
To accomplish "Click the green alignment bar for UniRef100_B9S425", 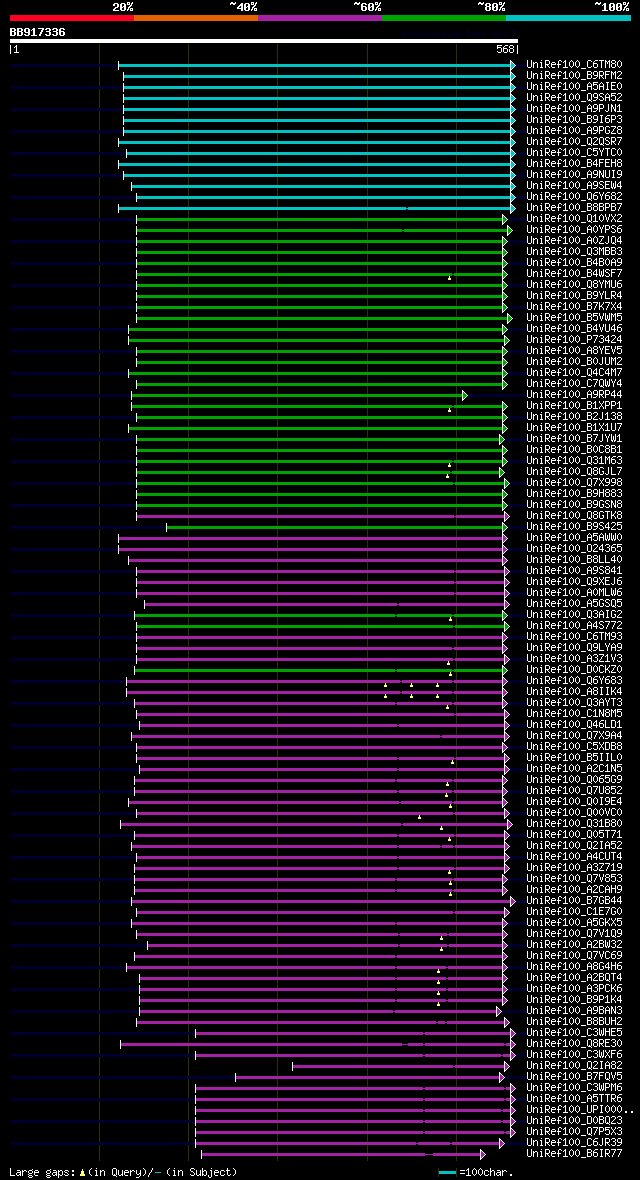I will click(337, 527).
